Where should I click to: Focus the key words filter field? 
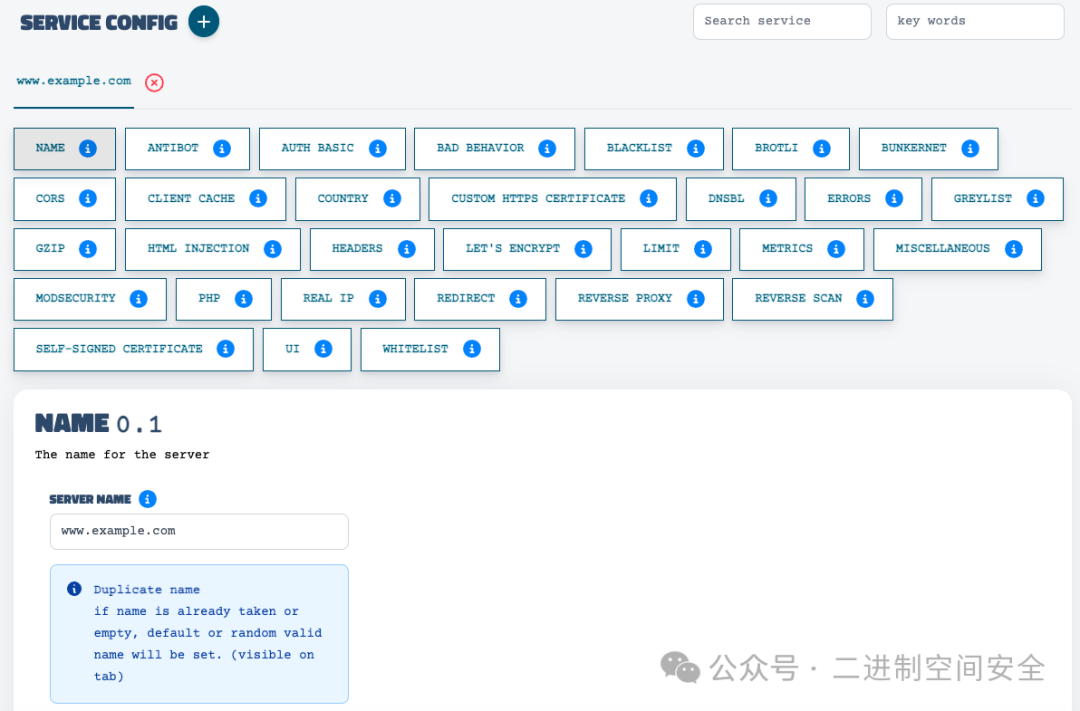974,21
